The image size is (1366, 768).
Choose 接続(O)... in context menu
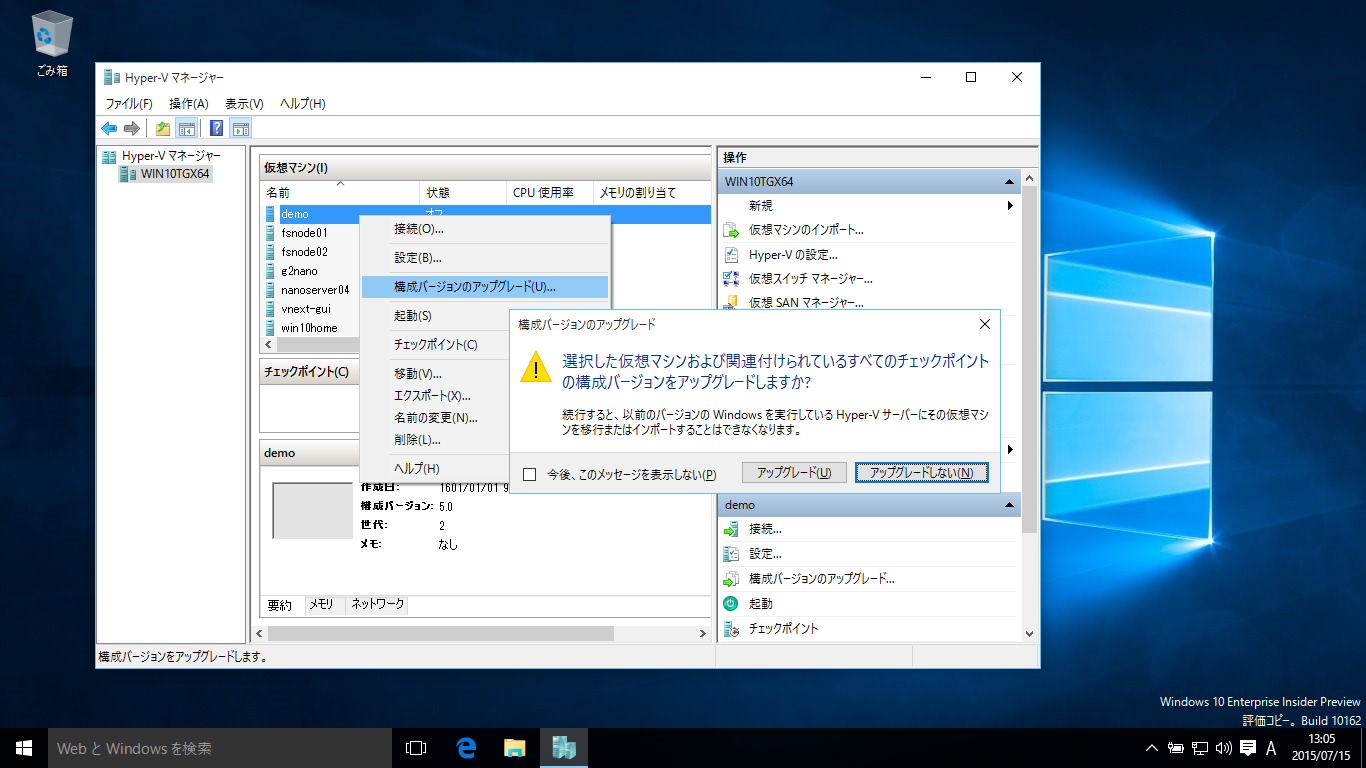tap(485, 229)
